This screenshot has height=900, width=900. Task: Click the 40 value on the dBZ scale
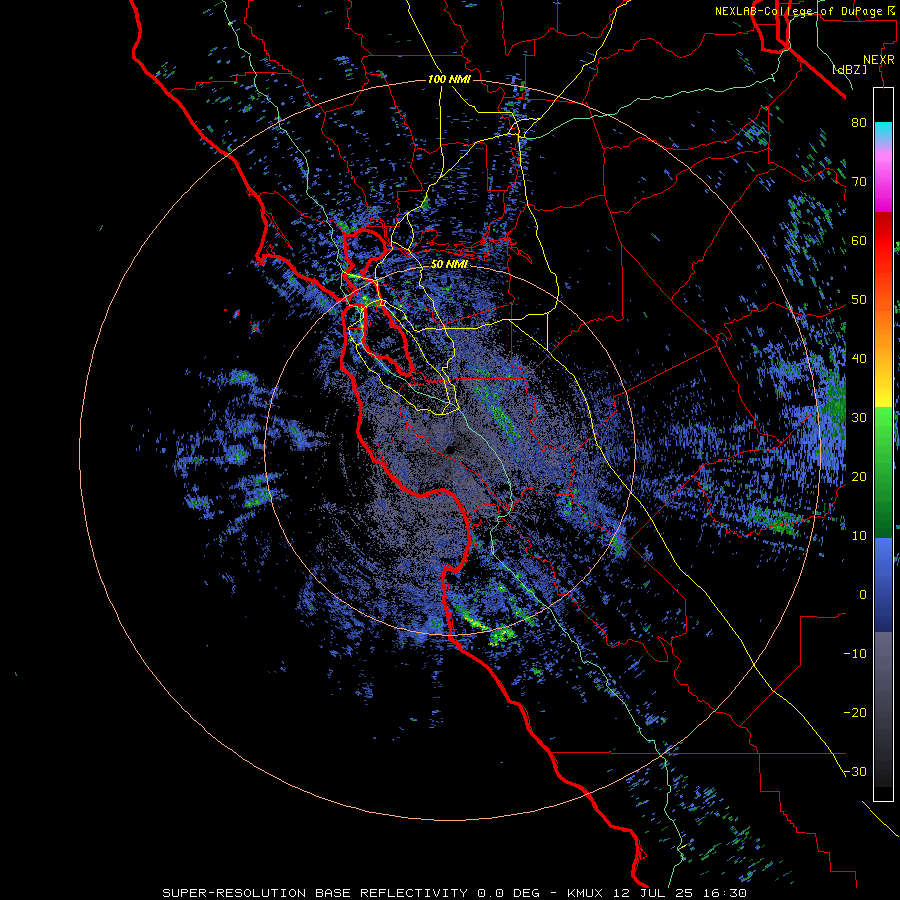(859, 358)
